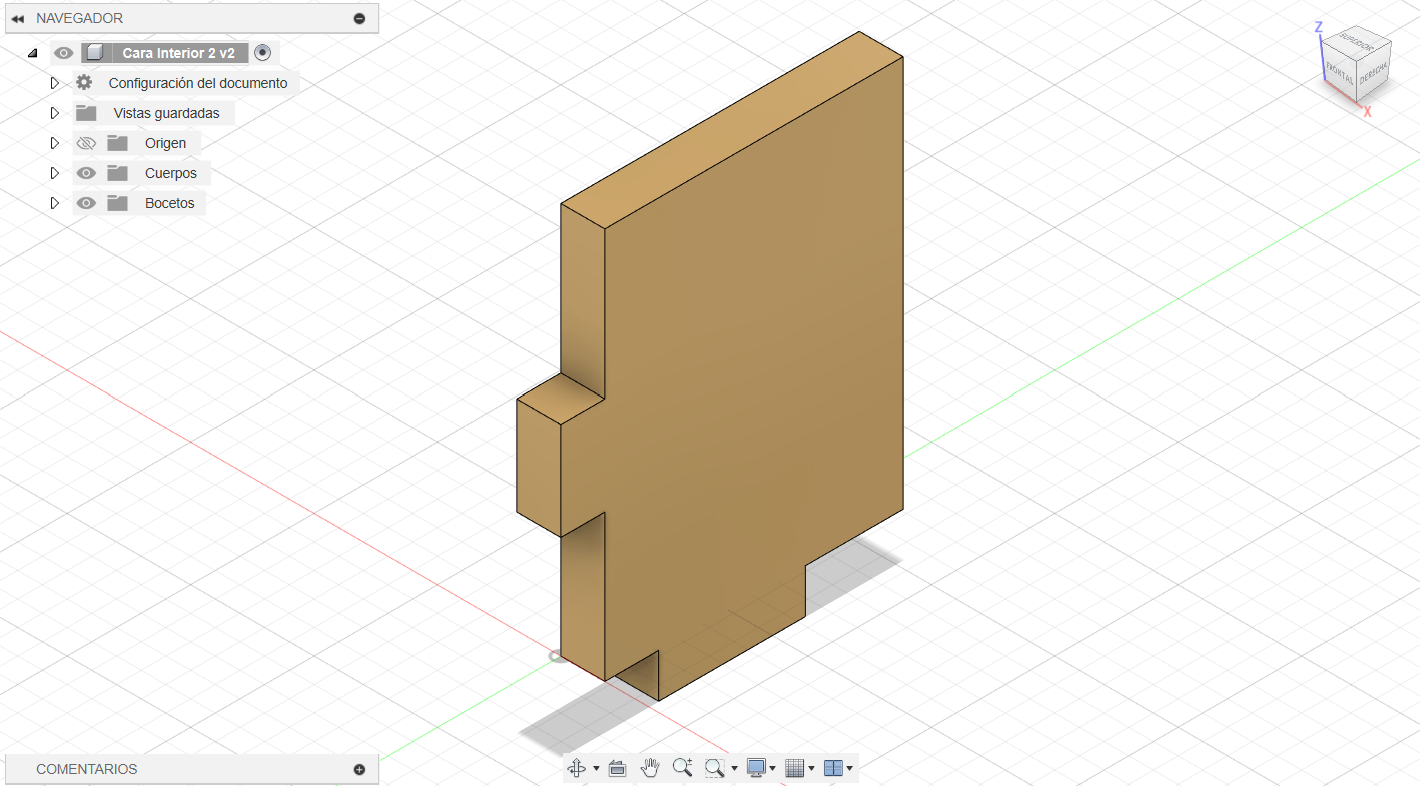The width and height of the screenshot is (1420, 786).
Task: Open the Orbit tool dropdown arrow
Action: [x=596, y=769]
